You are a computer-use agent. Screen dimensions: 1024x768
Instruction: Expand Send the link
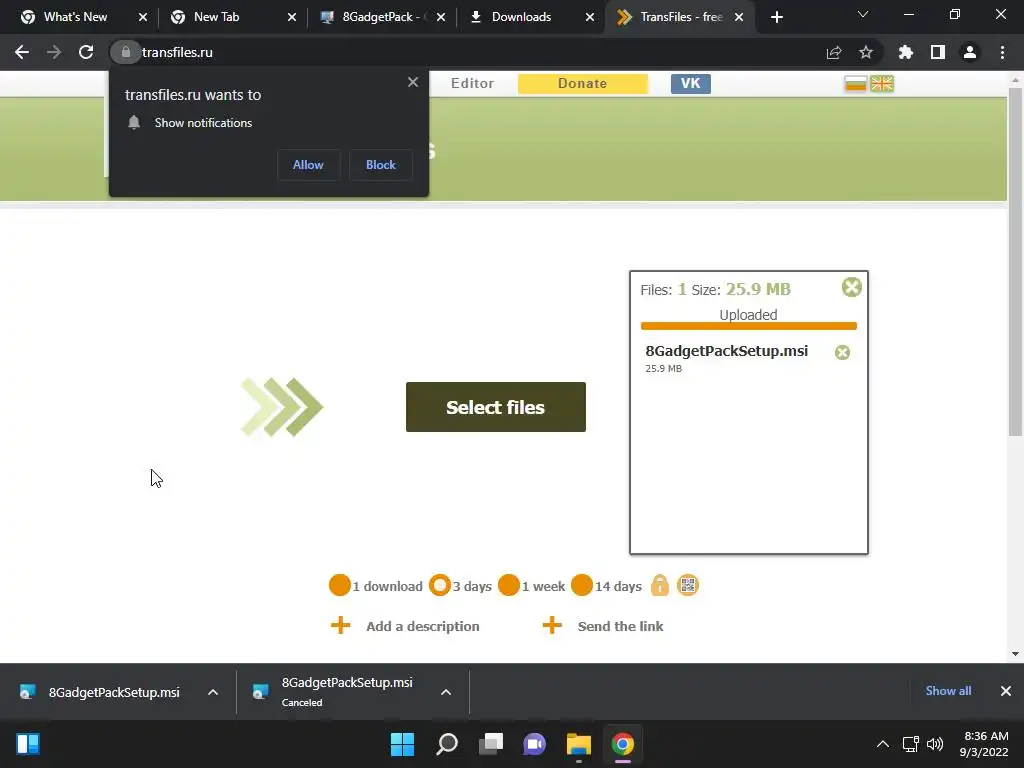click(603, 626)
